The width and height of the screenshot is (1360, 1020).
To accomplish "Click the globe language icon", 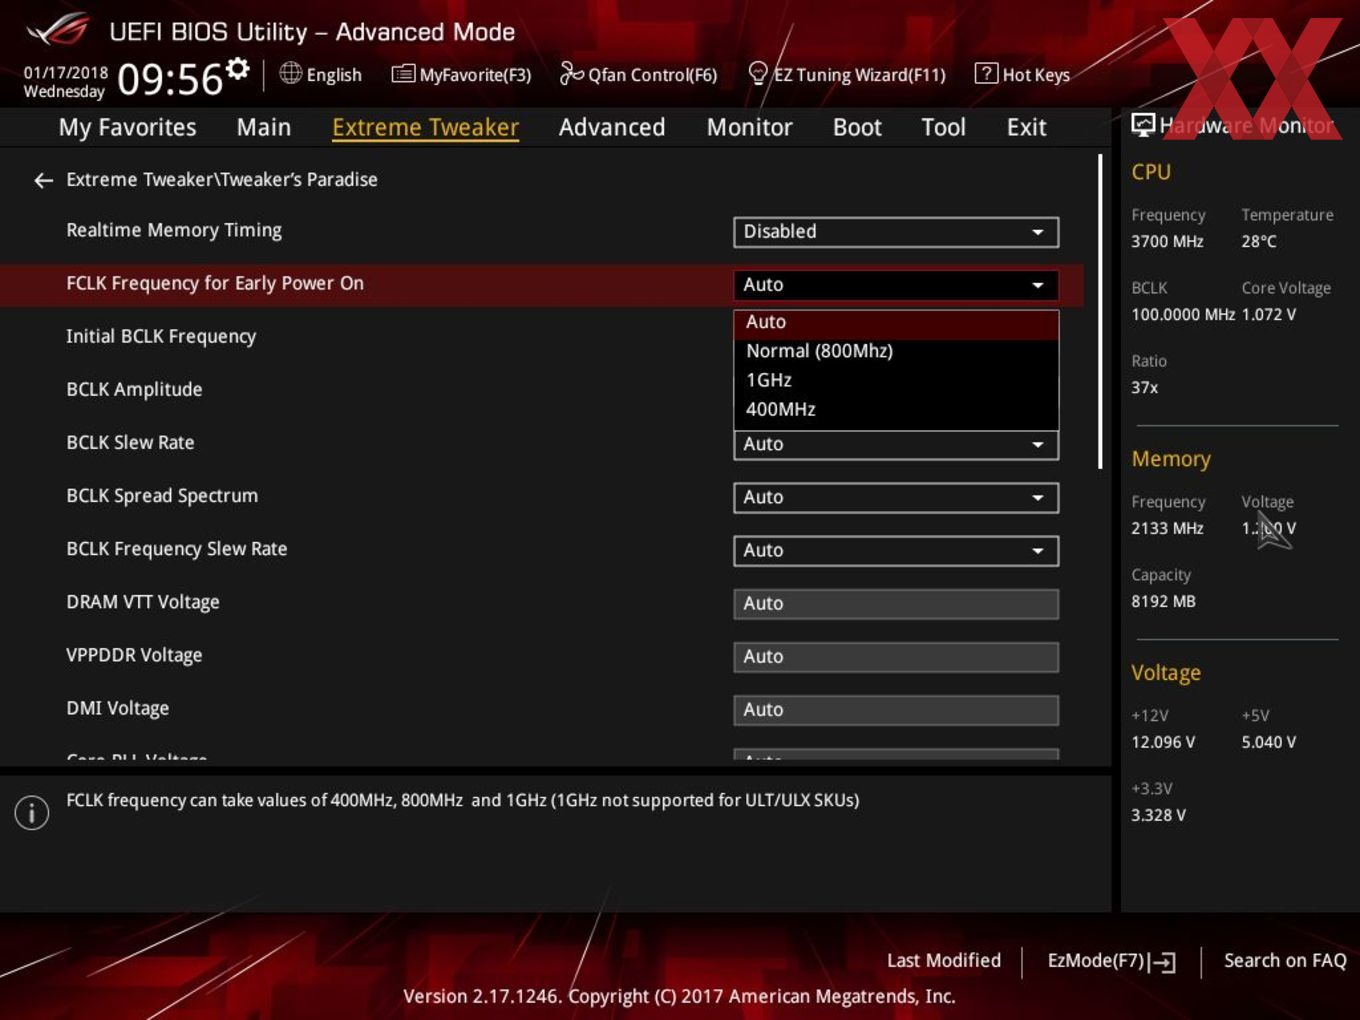I will (290, 73).
